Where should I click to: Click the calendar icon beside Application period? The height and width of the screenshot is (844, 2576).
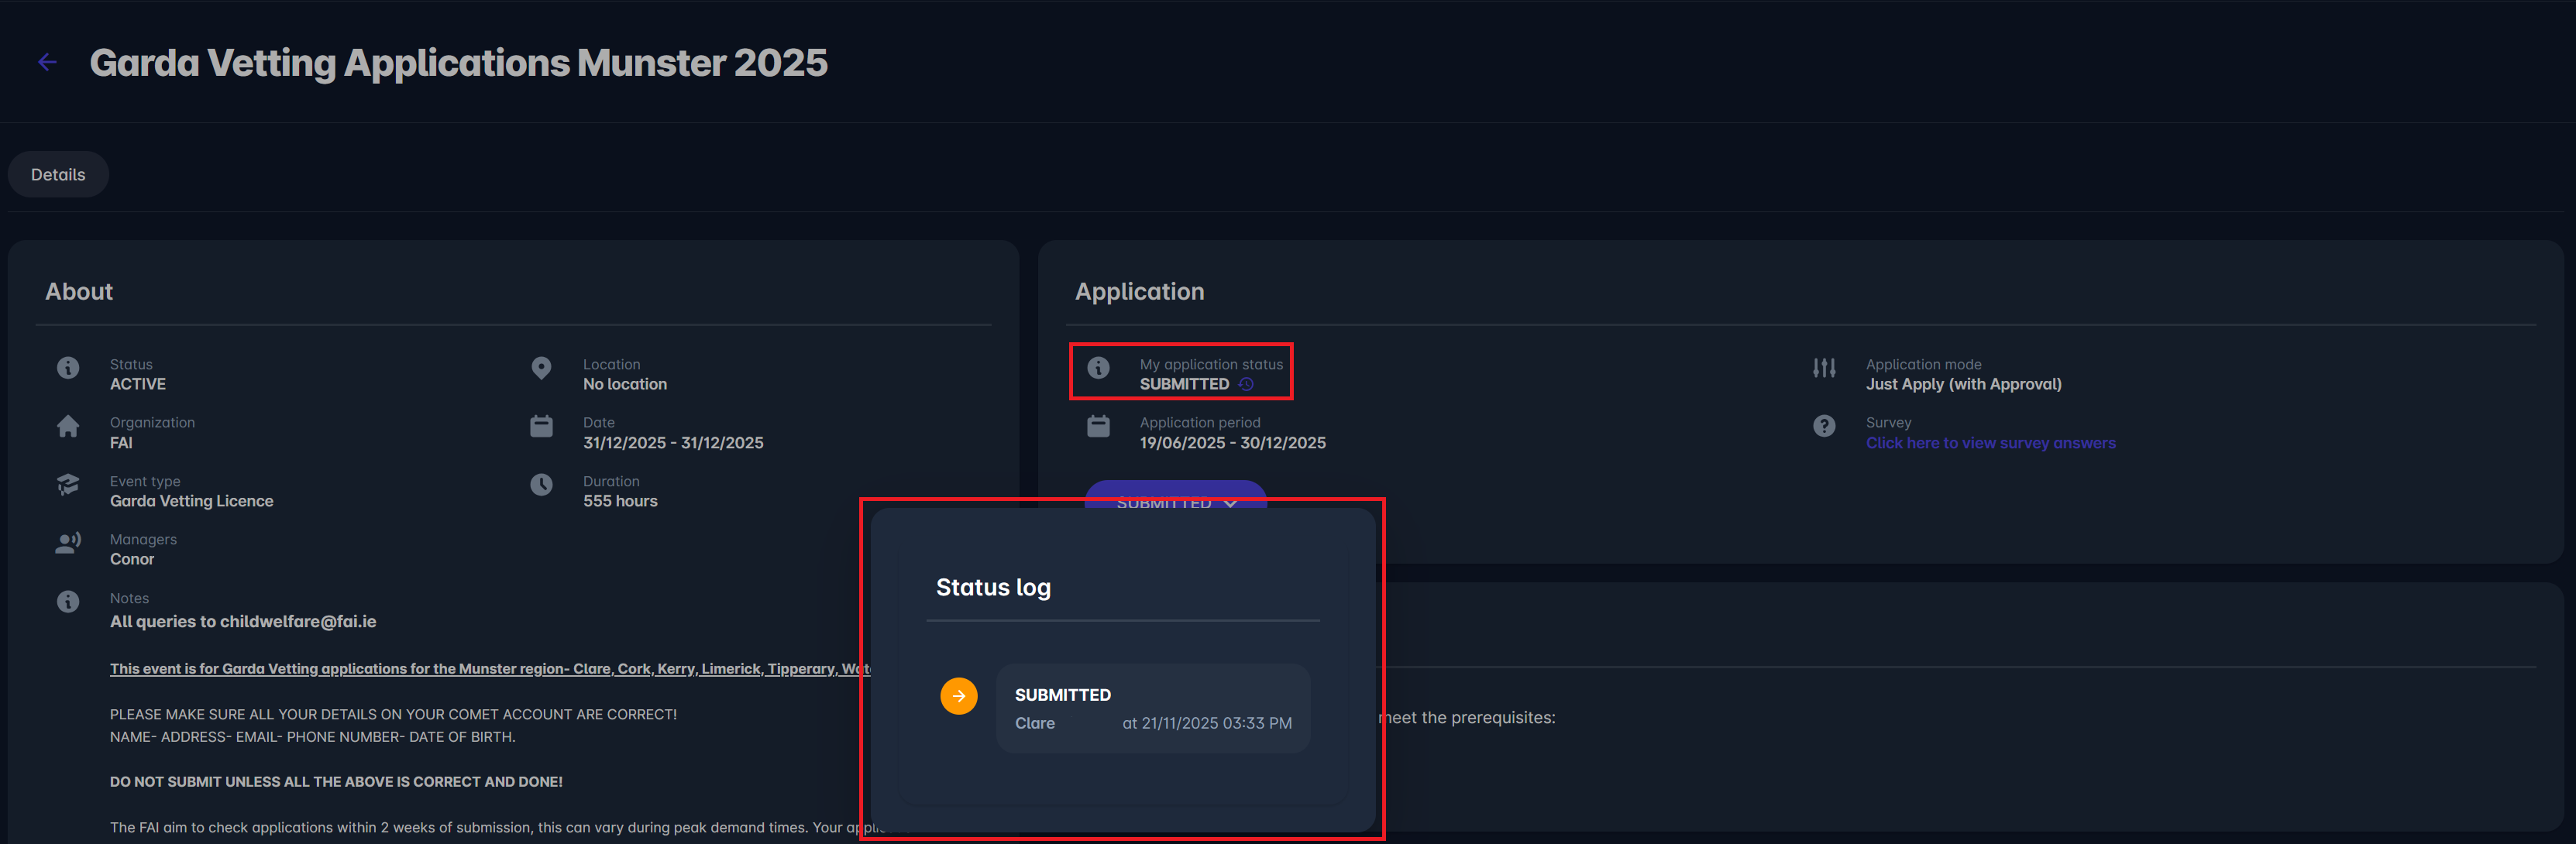tap(1098, 427)
